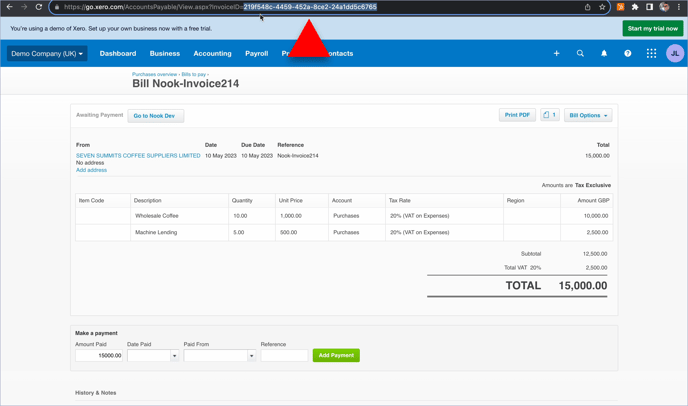
Task: Click the Bill Nook-Invoice214 heading
Action: click(x=186, y=84)
